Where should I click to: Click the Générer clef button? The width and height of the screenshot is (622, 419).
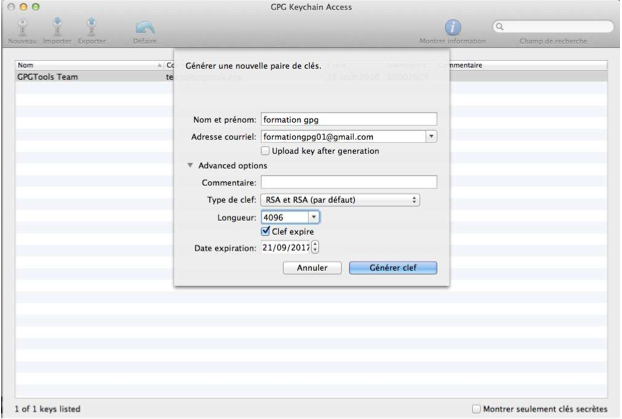(x=393, y=268)
